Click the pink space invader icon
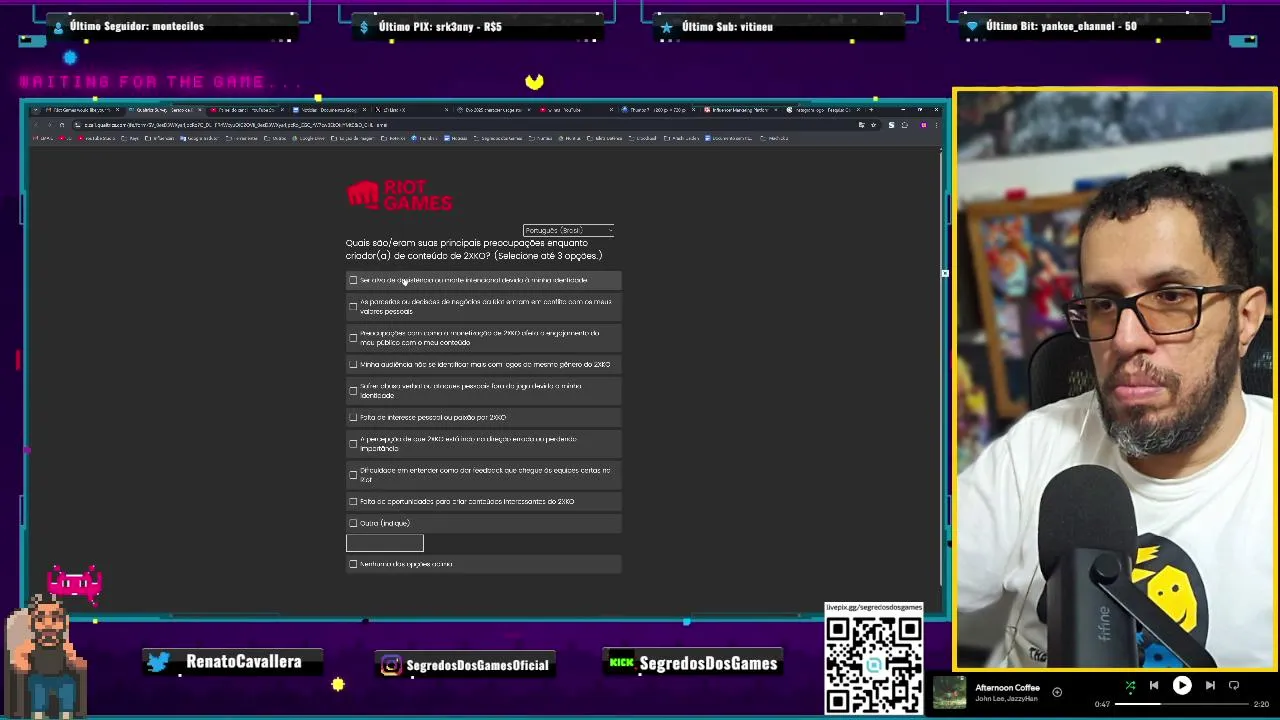Viewport: 1280px width, 720px height. (x=75, y=583)
